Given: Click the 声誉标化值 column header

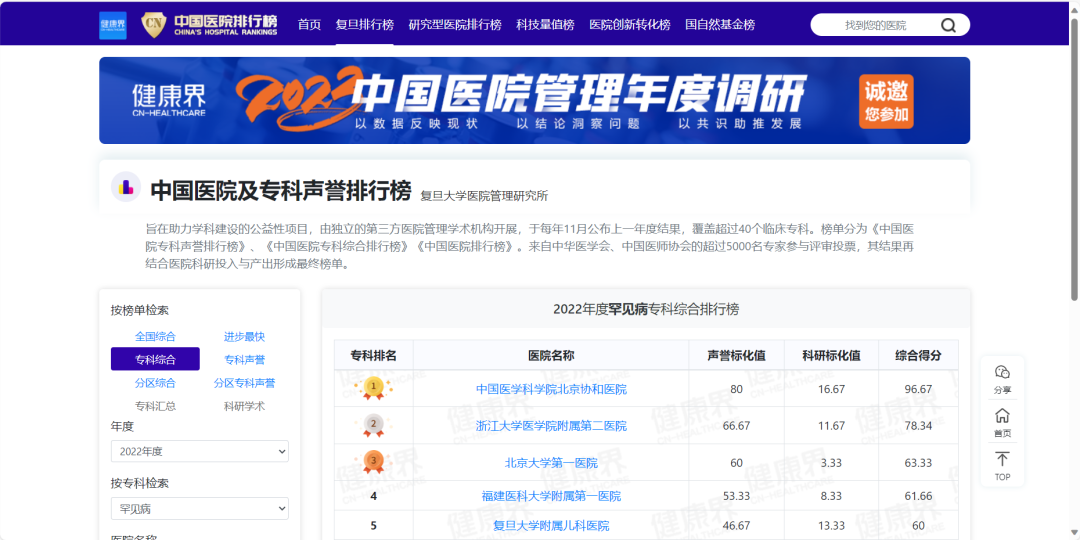Looking at the screenshot, I should pyautogui.click(x=736, y=355).
